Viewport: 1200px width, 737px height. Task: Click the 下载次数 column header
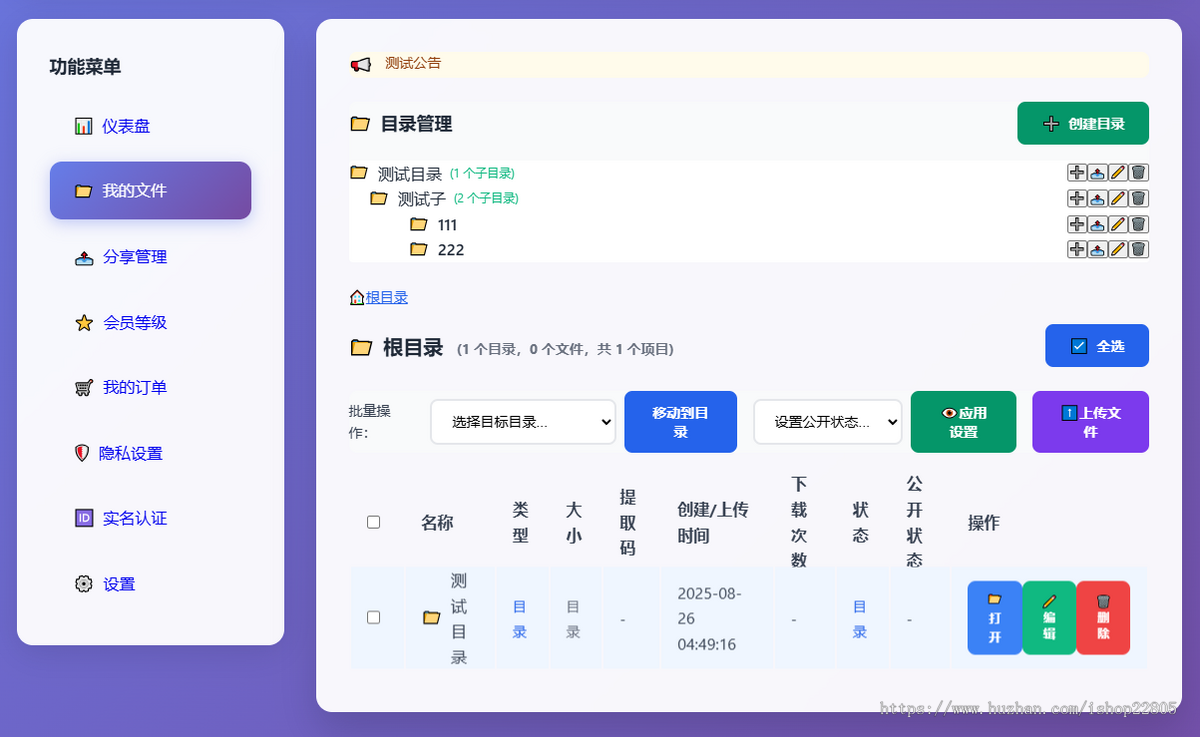coord(798,523)
